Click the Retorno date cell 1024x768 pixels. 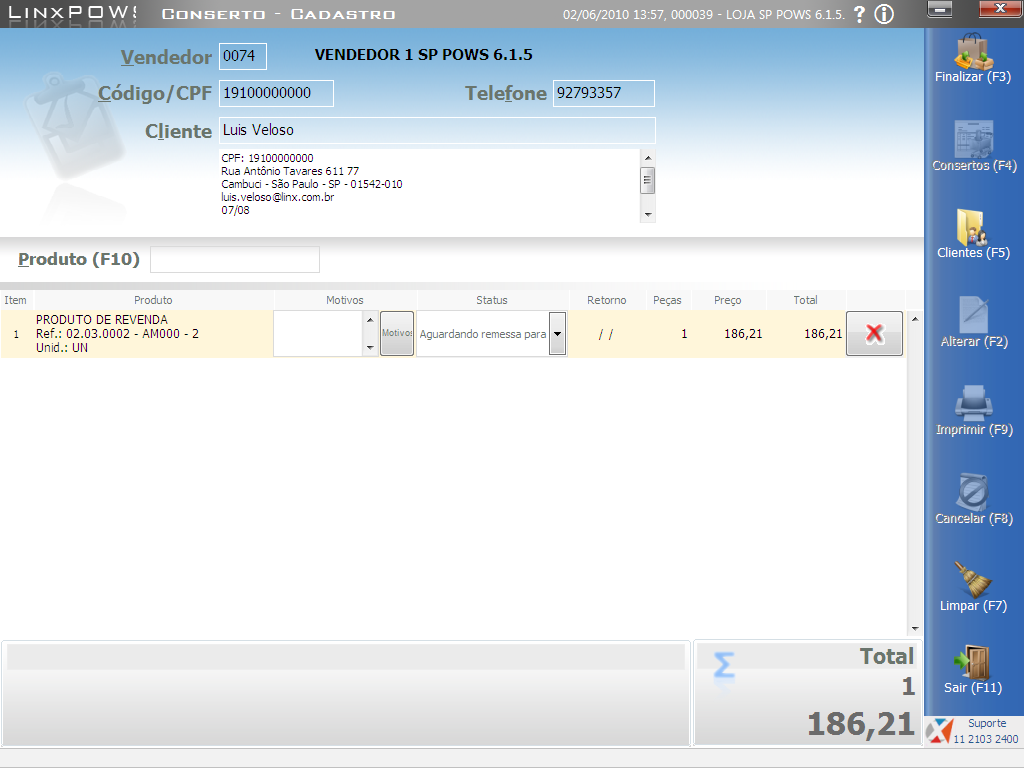[607, 334]
